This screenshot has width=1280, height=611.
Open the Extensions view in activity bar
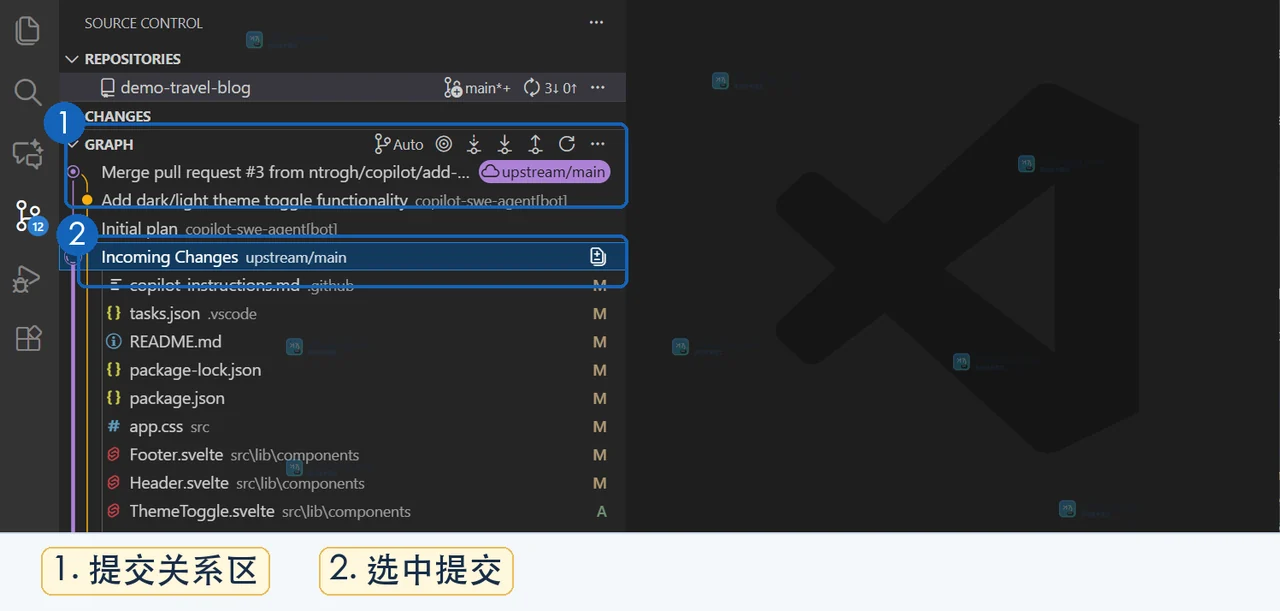[28, 338]
